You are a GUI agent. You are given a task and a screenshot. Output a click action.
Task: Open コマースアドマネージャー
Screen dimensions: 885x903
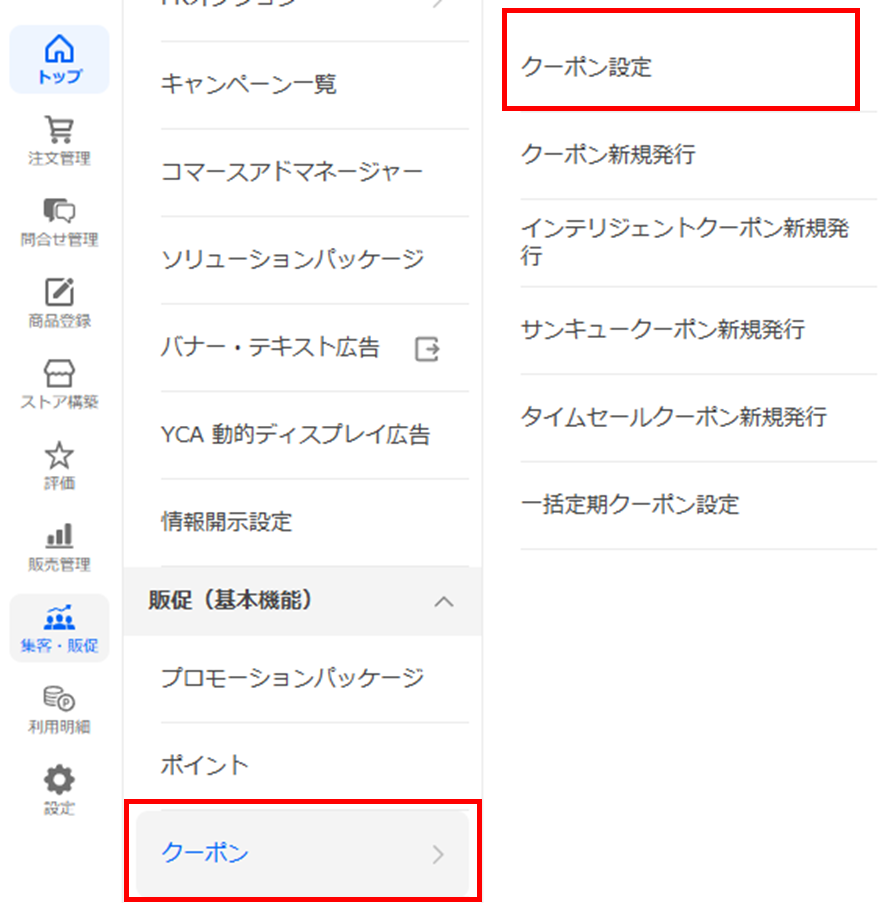pyautogui.click(x=291, y=173)
